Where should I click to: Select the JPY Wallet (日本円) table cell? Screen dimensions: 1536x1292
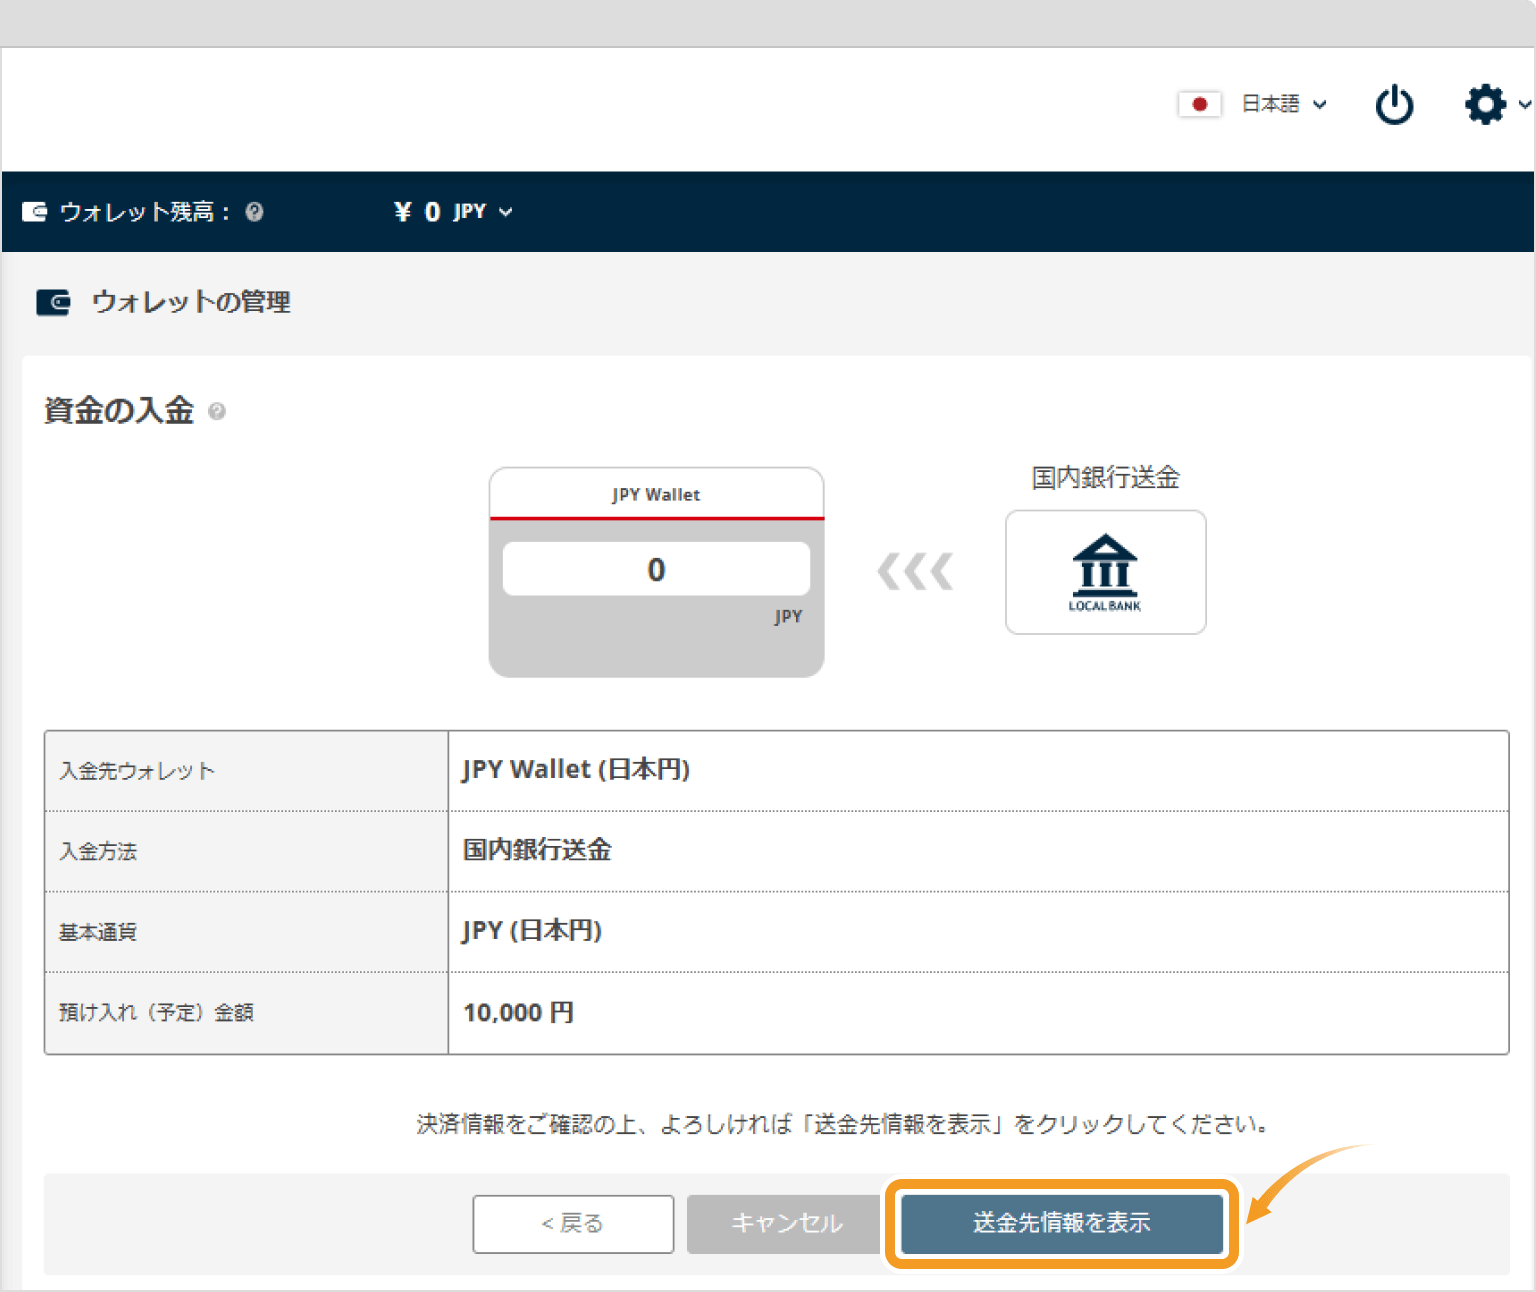978,770
